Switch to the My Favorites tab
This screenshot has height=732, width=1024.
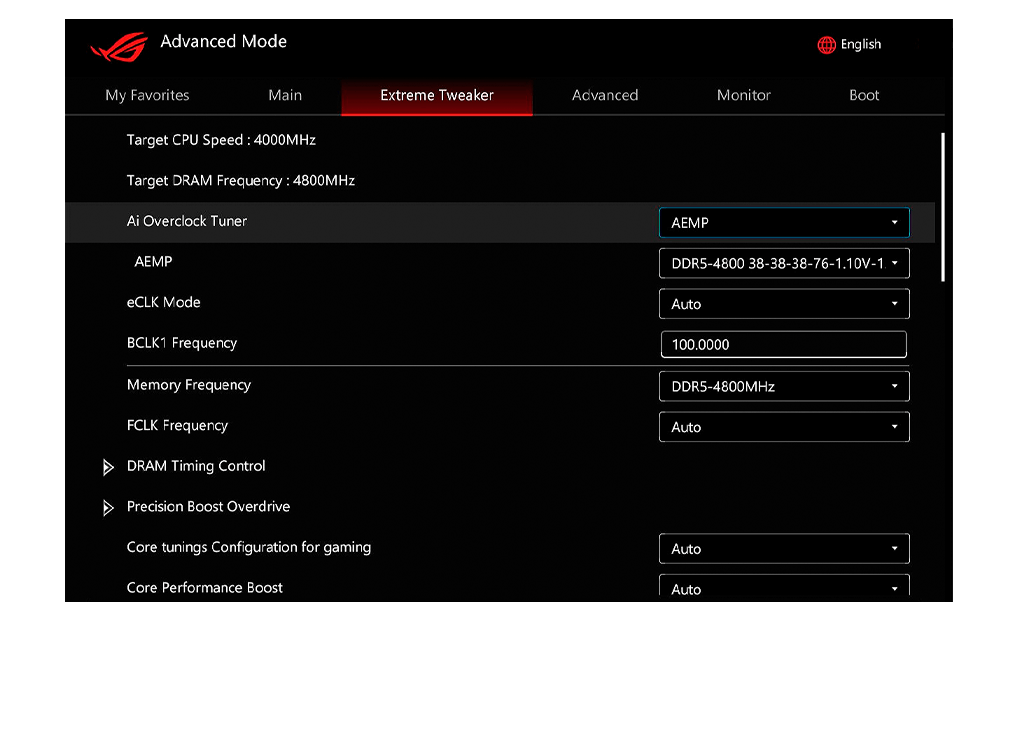(147, 96)
